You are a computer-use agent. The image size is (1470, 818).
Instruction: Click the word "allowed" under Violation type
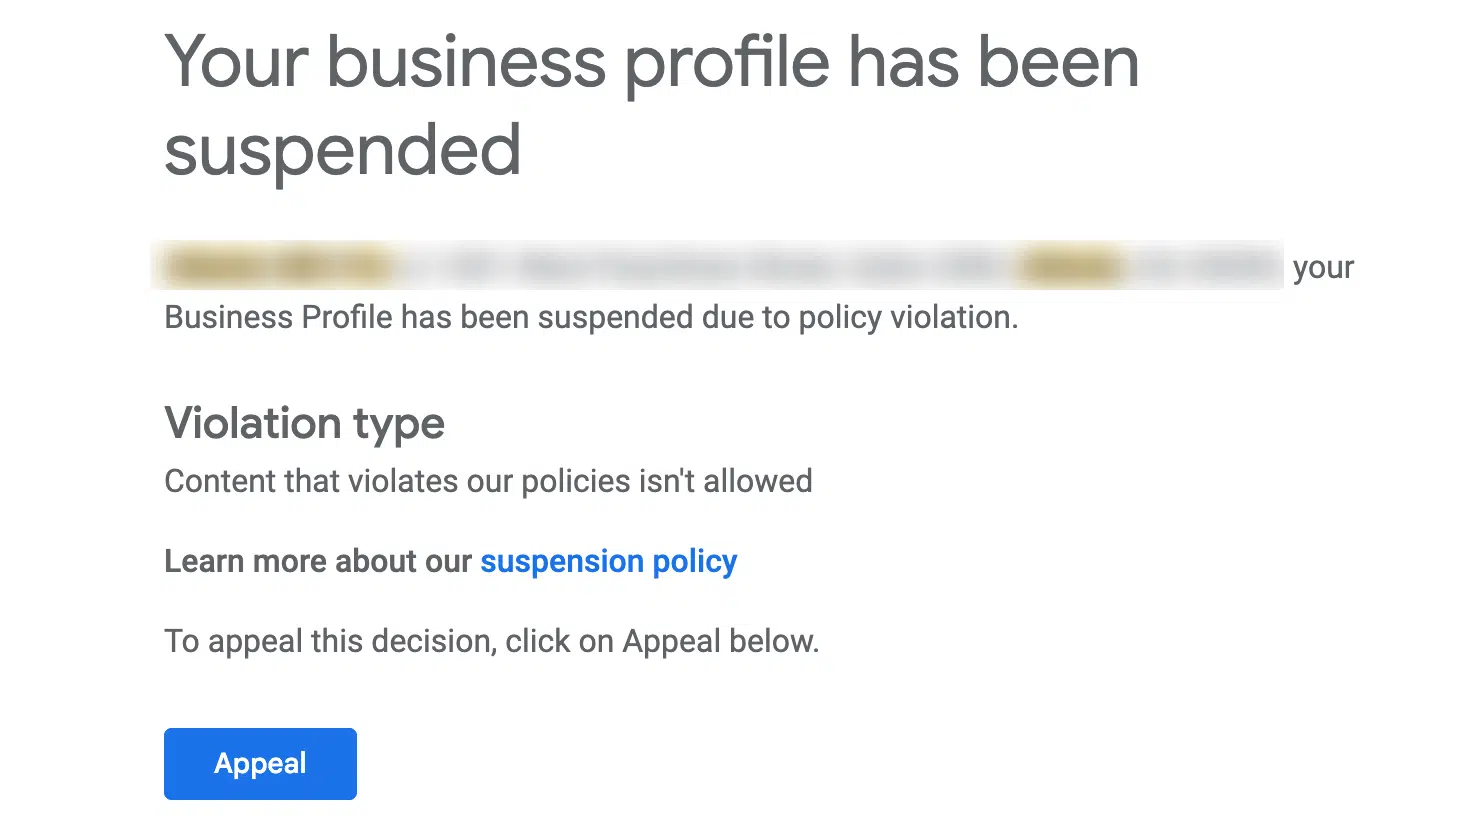(x=757, y=481)
